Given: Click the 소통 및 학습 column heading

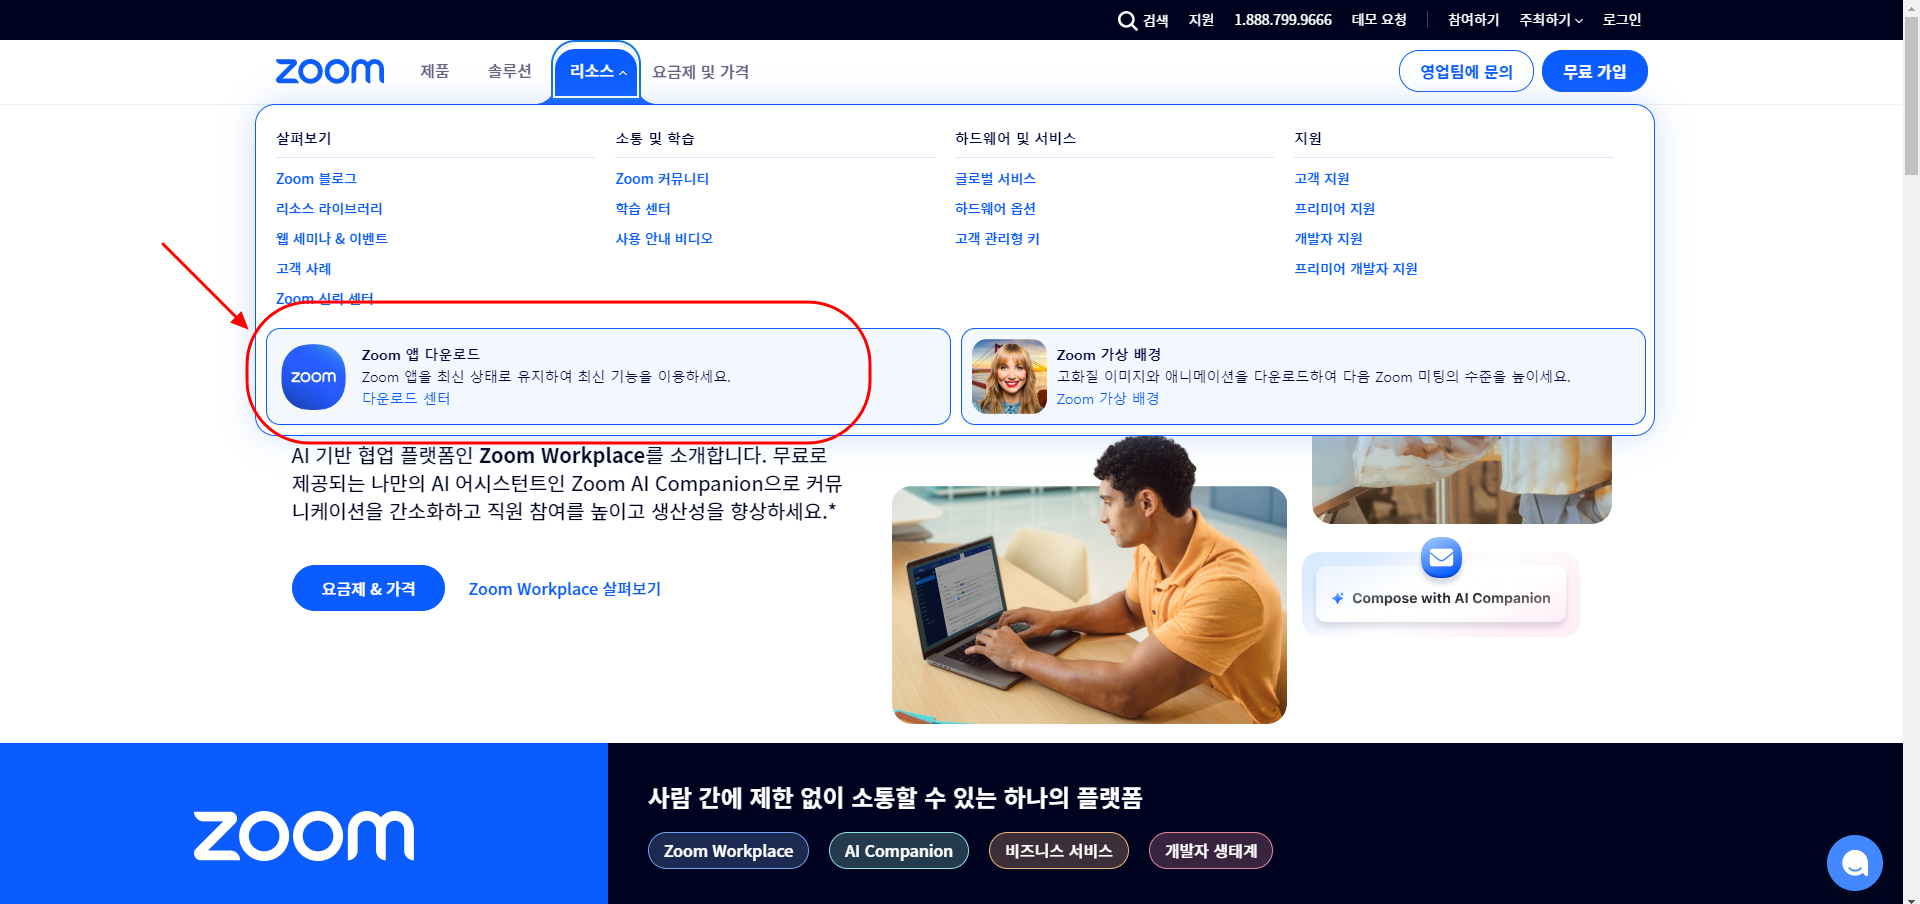Looking at the screenshot, I should (655, 138).
